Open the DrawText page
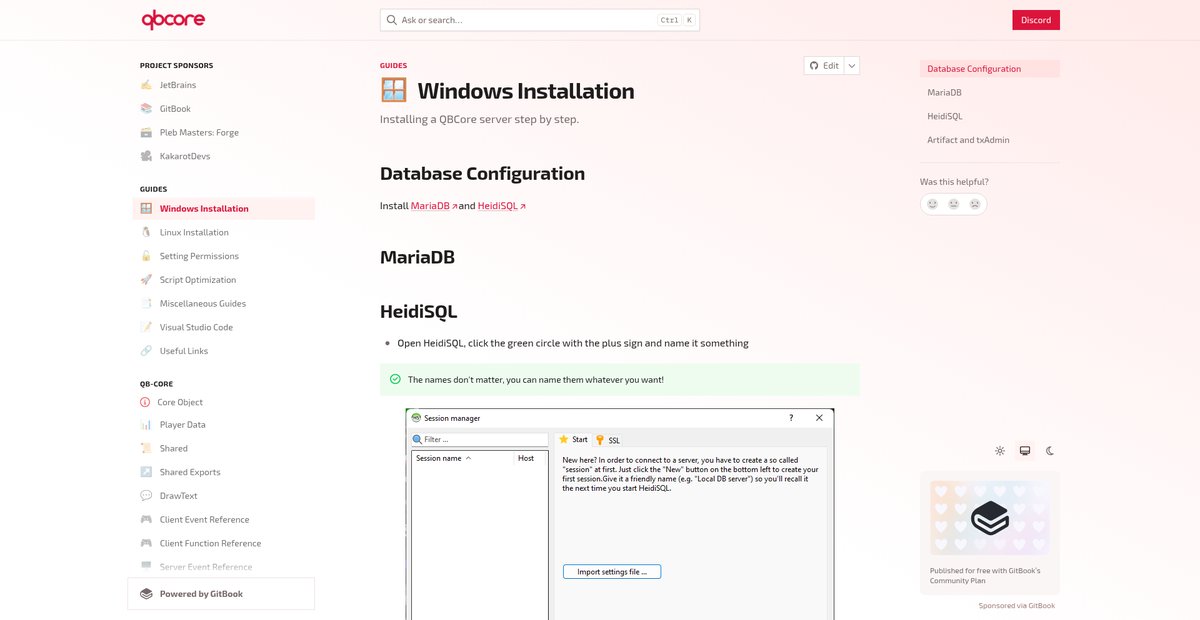The image size is (1200, 620). [224, 496]
